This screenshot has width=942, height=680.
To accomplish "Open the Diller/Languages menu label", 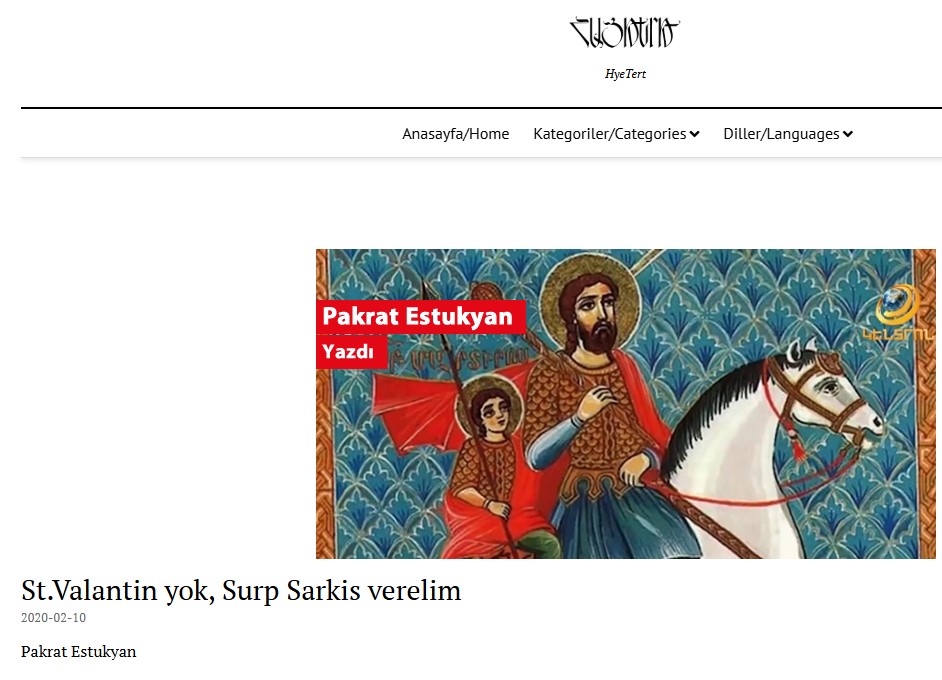I will pyautogui.click(x=781, y=133).
